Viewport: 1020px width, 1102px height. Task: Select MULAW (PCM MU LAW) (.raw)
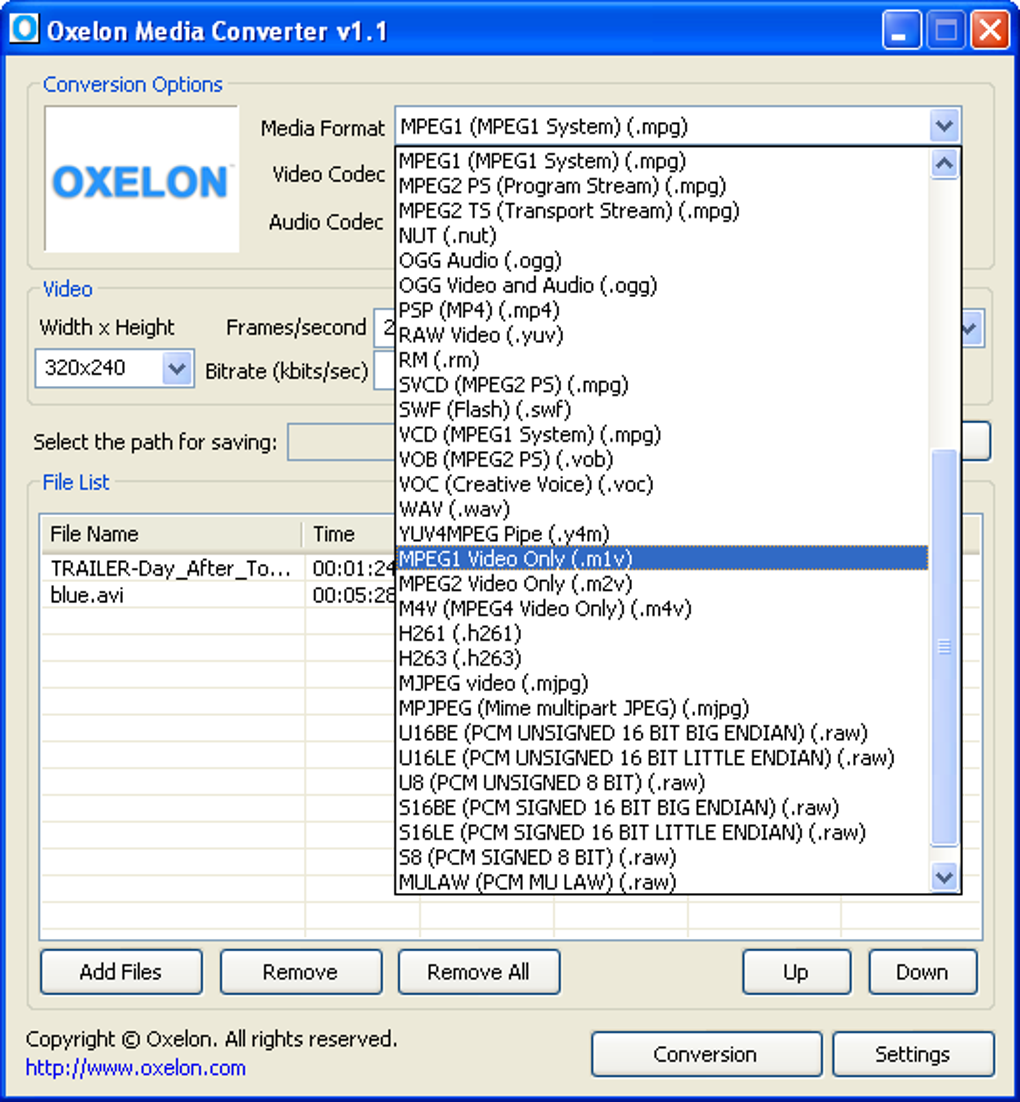tap(662, 882)
